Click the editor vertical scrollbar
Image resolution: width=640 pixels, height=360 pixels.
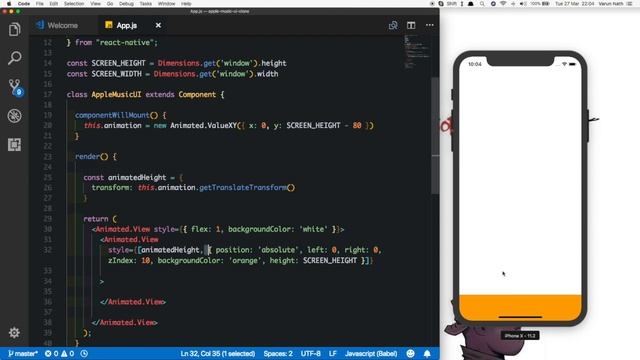tap(435, 135)
